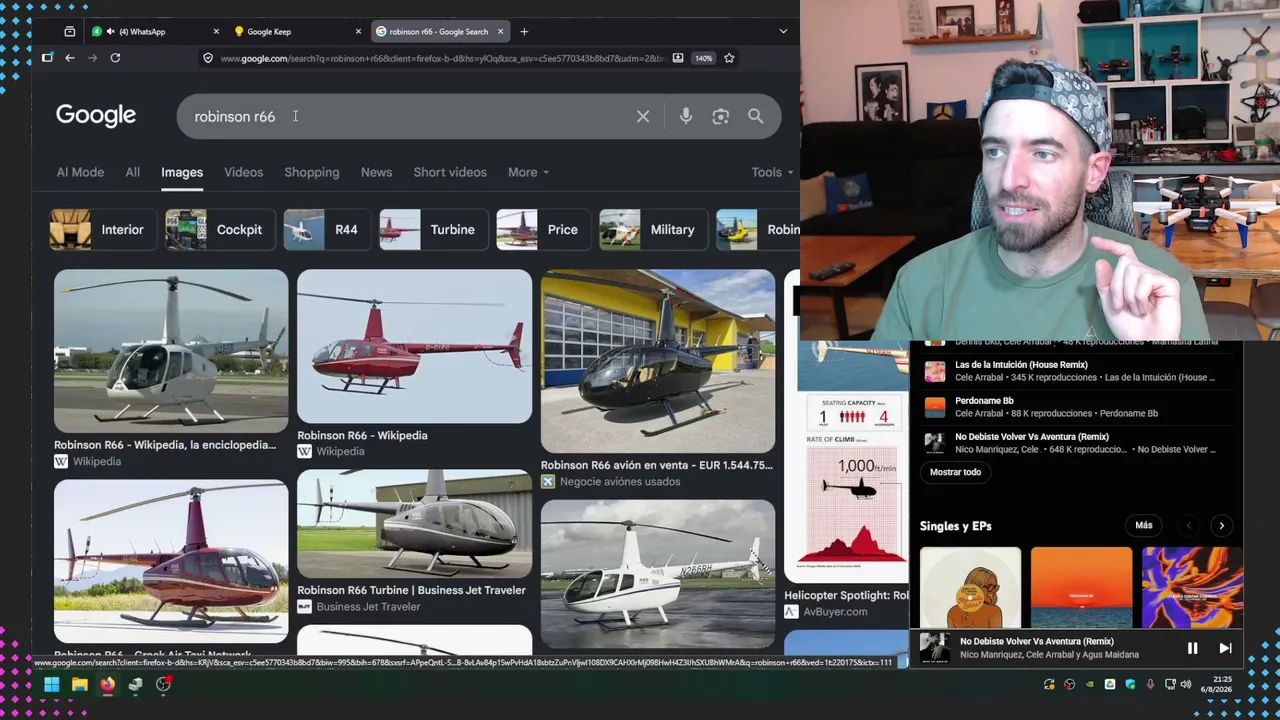Screen dimensions: 1280x720
Task: Pause the currently playing song
Action: click(x=1192, y=648)
